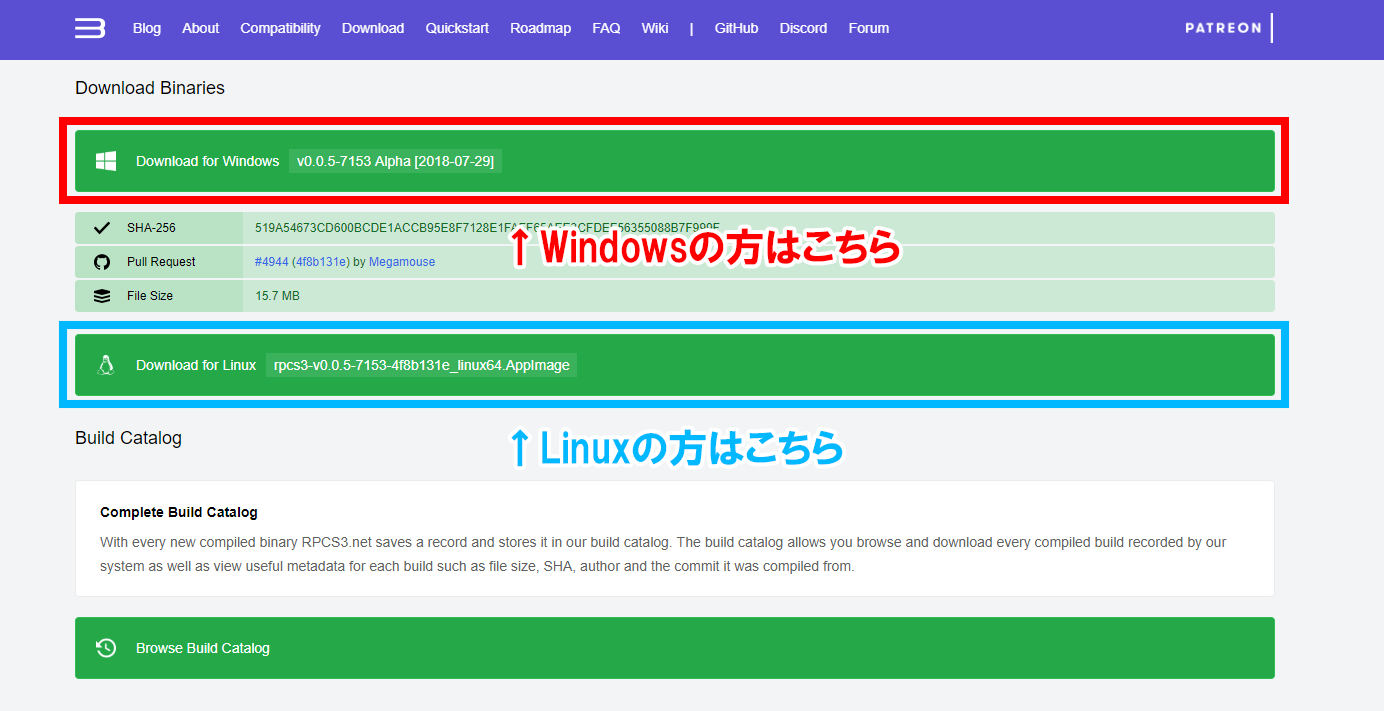Click the Windows logo icon
1384x711 pixels.
106,161
